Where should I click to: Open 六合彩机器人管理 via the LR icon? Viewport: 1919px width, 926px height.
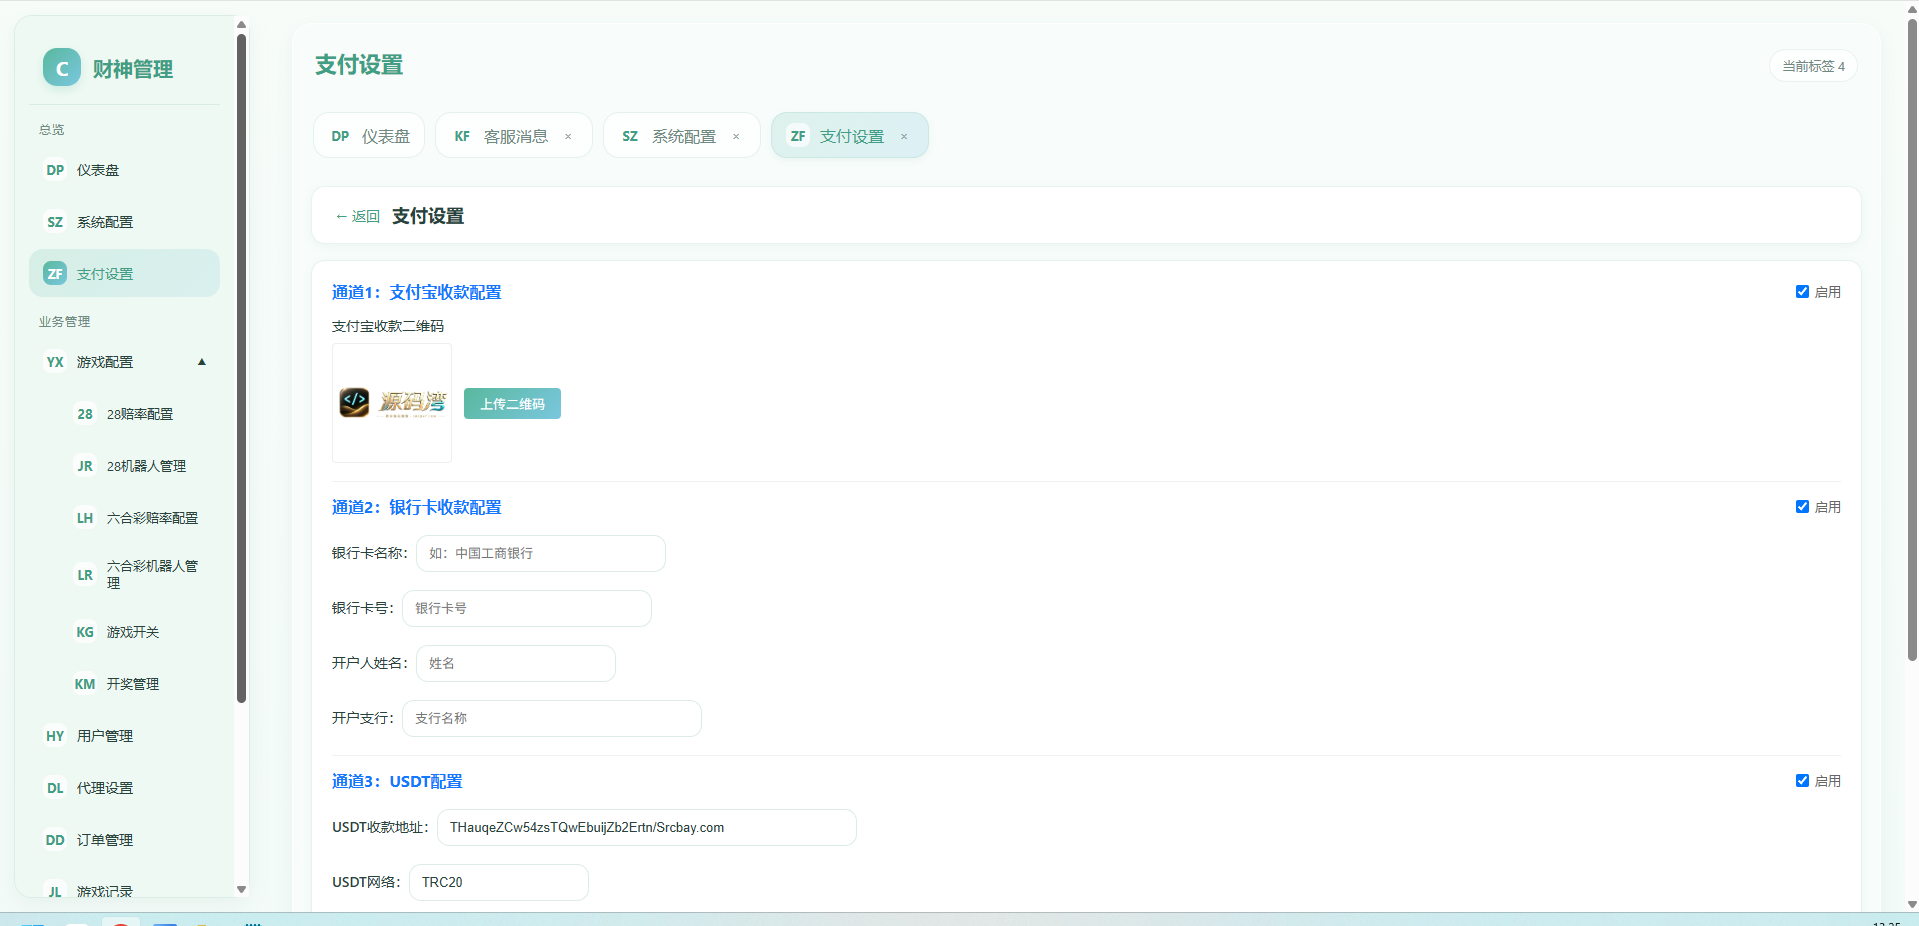(x=85, y=575)
